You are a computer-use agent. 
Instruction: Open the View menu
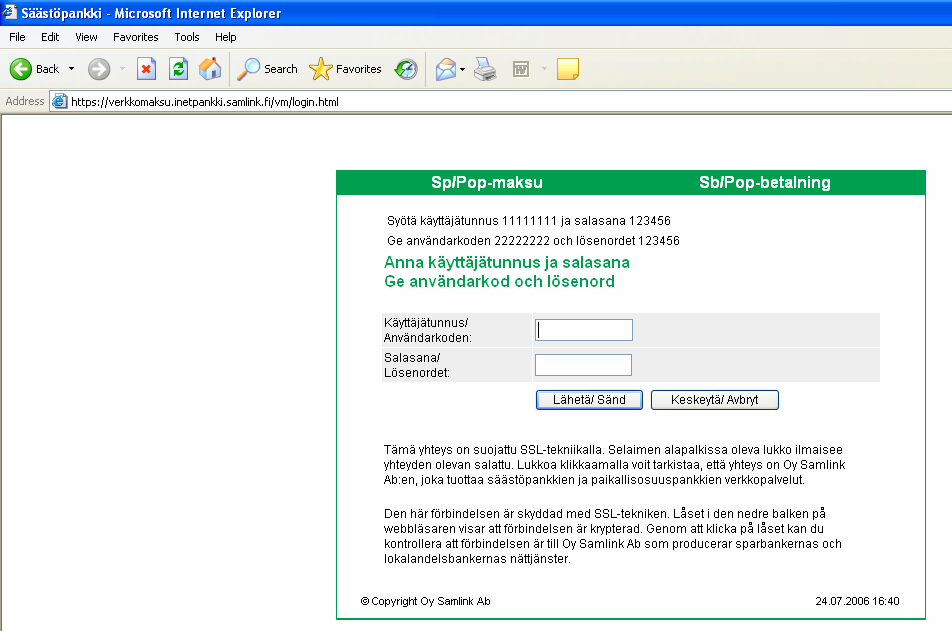pyautogui.click(x=86, y=37)
